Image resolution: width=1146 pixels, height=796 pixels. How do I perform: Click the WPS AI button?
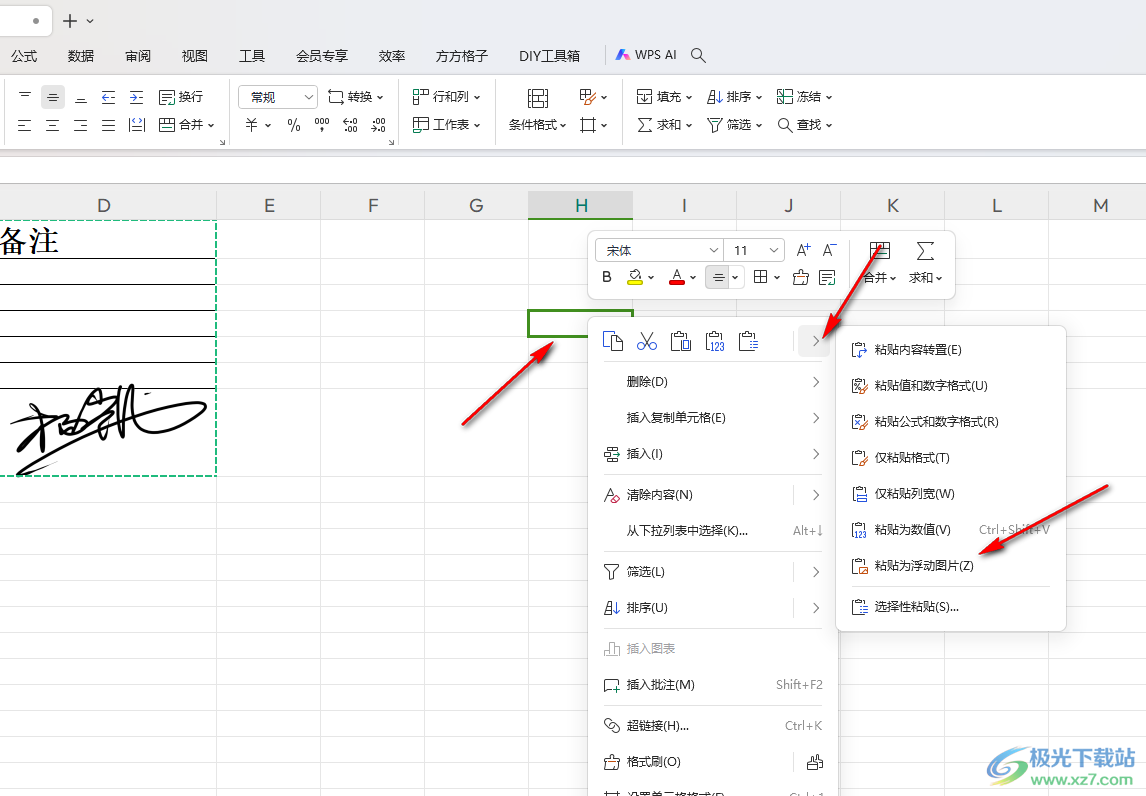pyautogui.click(x=646, y=55)
